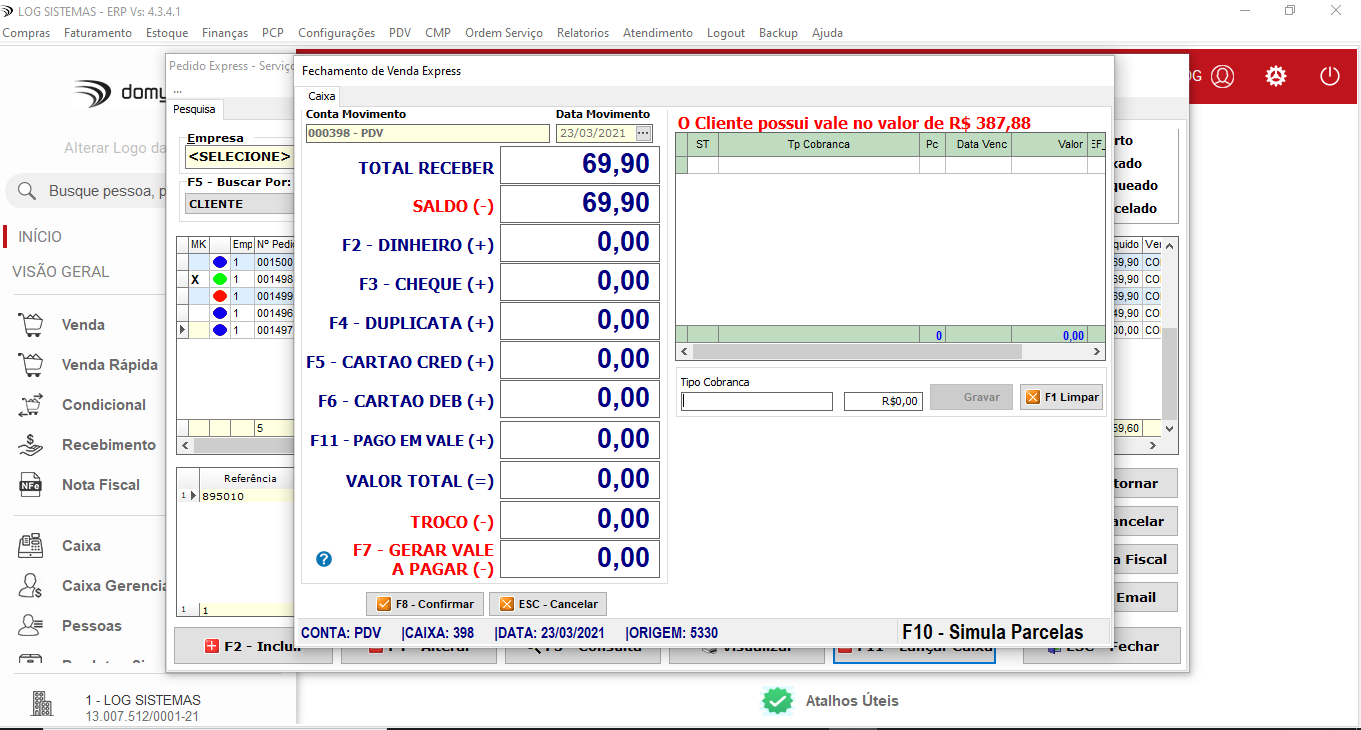Click reference 895010 in the list
Image resolution: width=1361 pixels, height=730 pixels.
pos(222,496)
